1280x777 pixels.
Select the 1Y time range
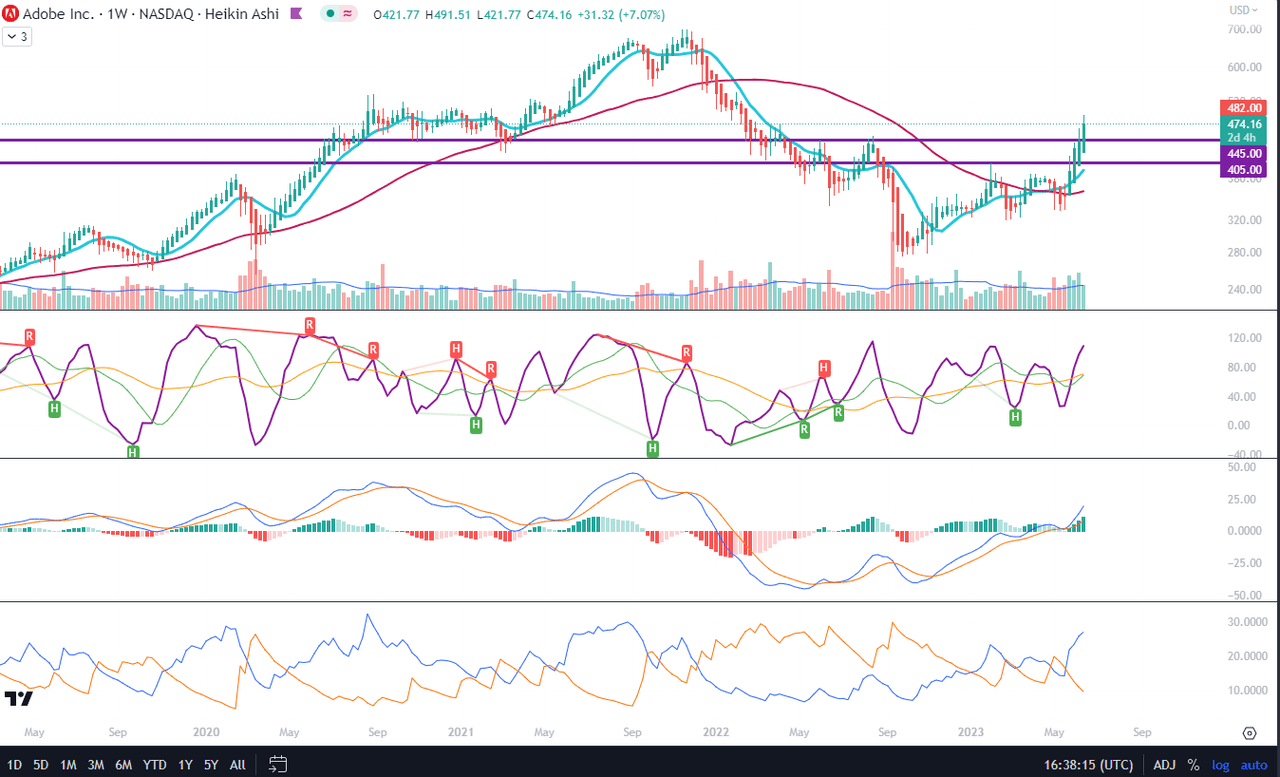[185, 765]
